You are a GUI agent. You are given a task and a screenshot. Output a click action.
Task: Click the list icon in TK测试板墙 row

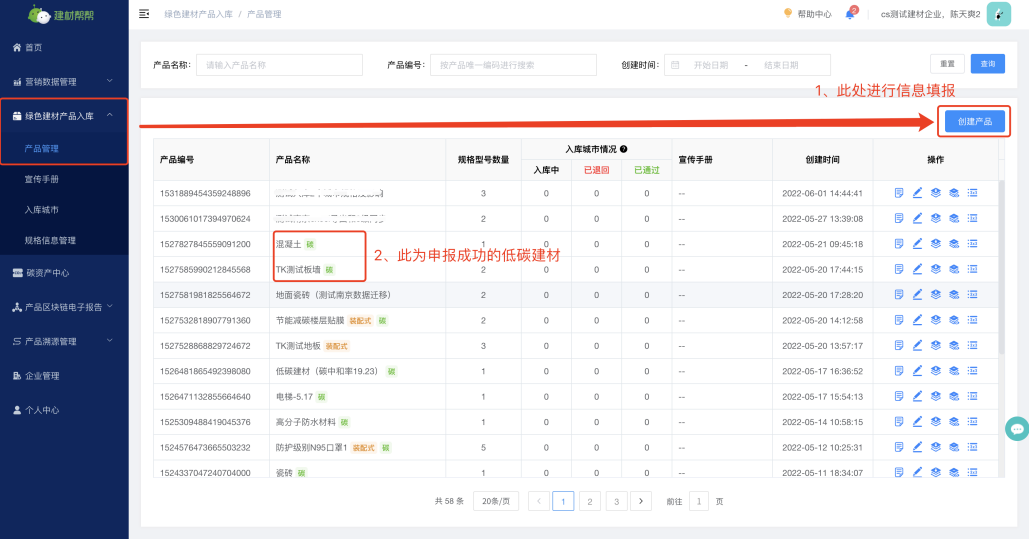click(972, 270)
